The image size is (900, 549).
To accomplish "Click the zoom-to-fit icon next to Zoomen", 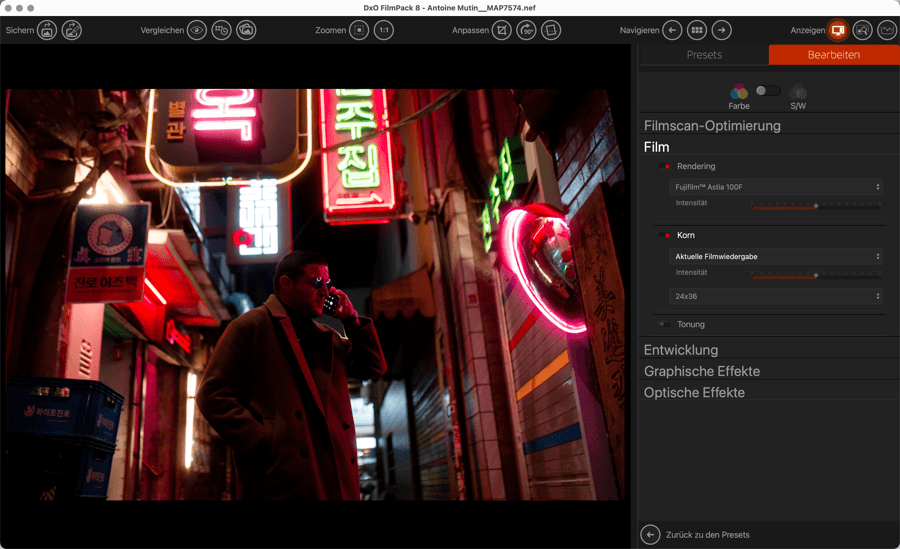I will [x=360, y=31].
